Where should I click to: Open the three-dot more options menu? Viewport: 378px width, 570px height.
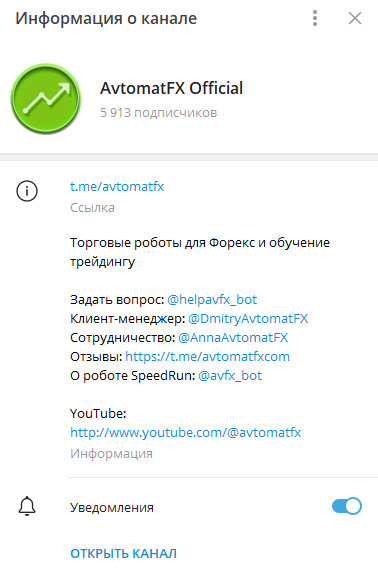[315, 18]
